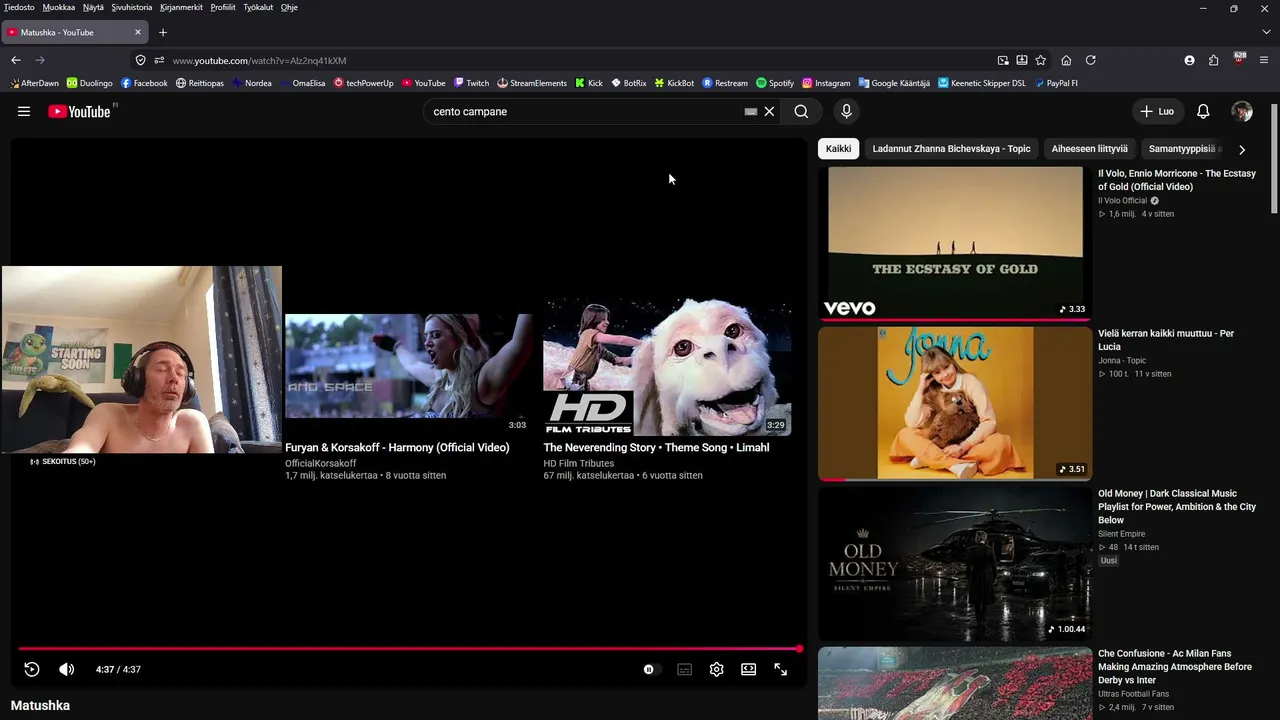The height and width of the screenshot is (720, 1280).
Task: Click the Firefox back arrow
Action: tap(16, 60)
